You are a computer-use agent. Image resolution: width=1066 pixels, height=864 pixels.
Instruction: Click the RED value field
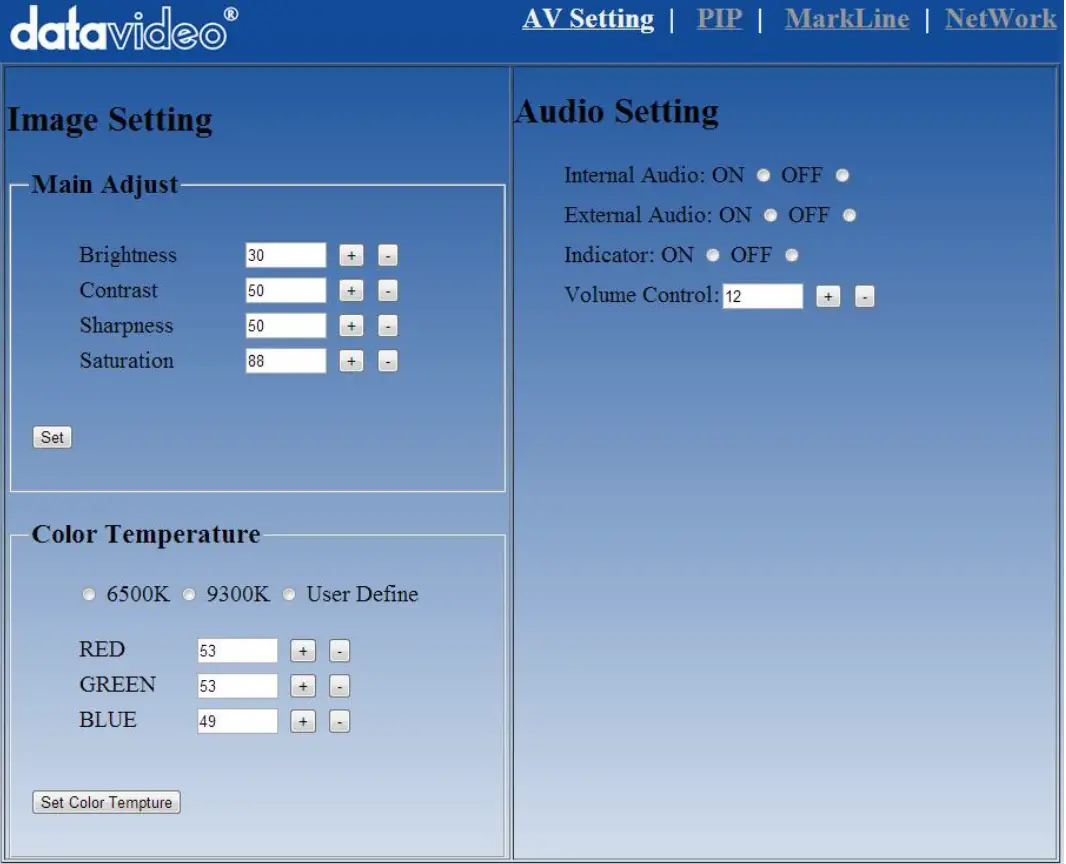[x=237, y=651]
